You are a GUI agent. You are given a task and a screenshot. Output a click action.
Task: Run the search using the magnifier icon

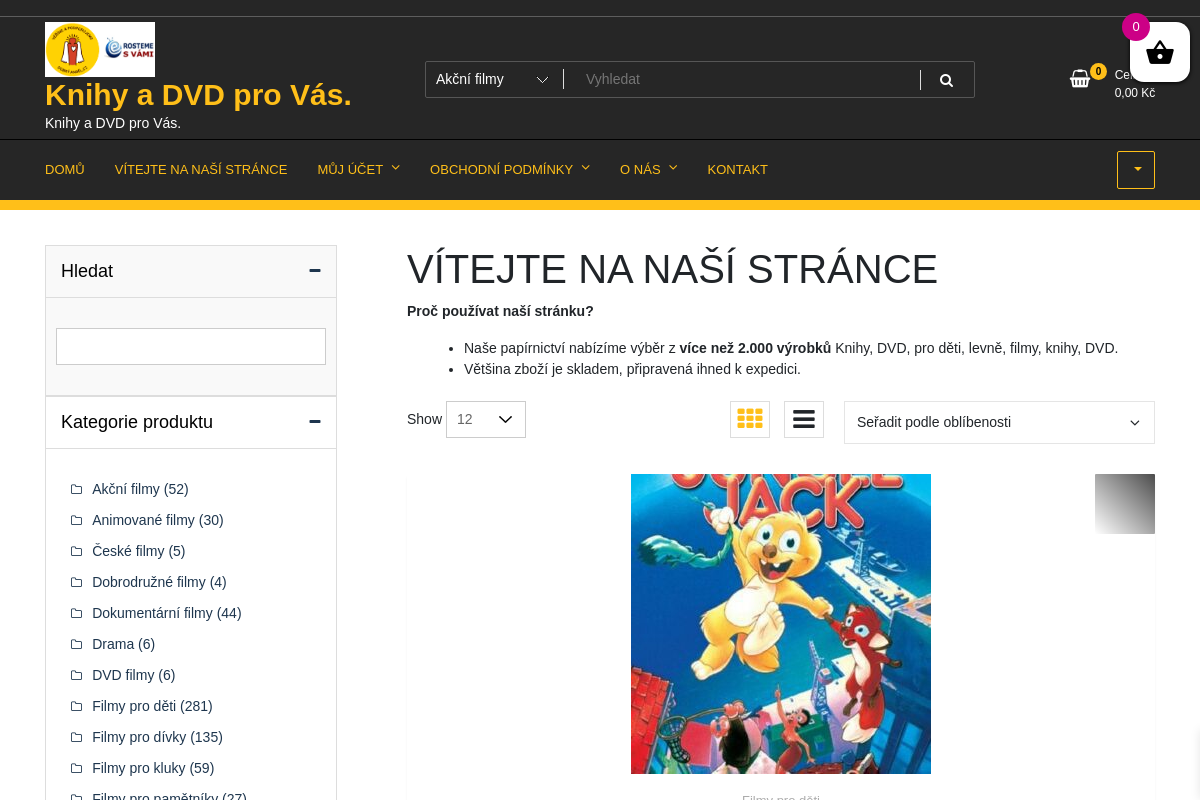click(946, 79)
